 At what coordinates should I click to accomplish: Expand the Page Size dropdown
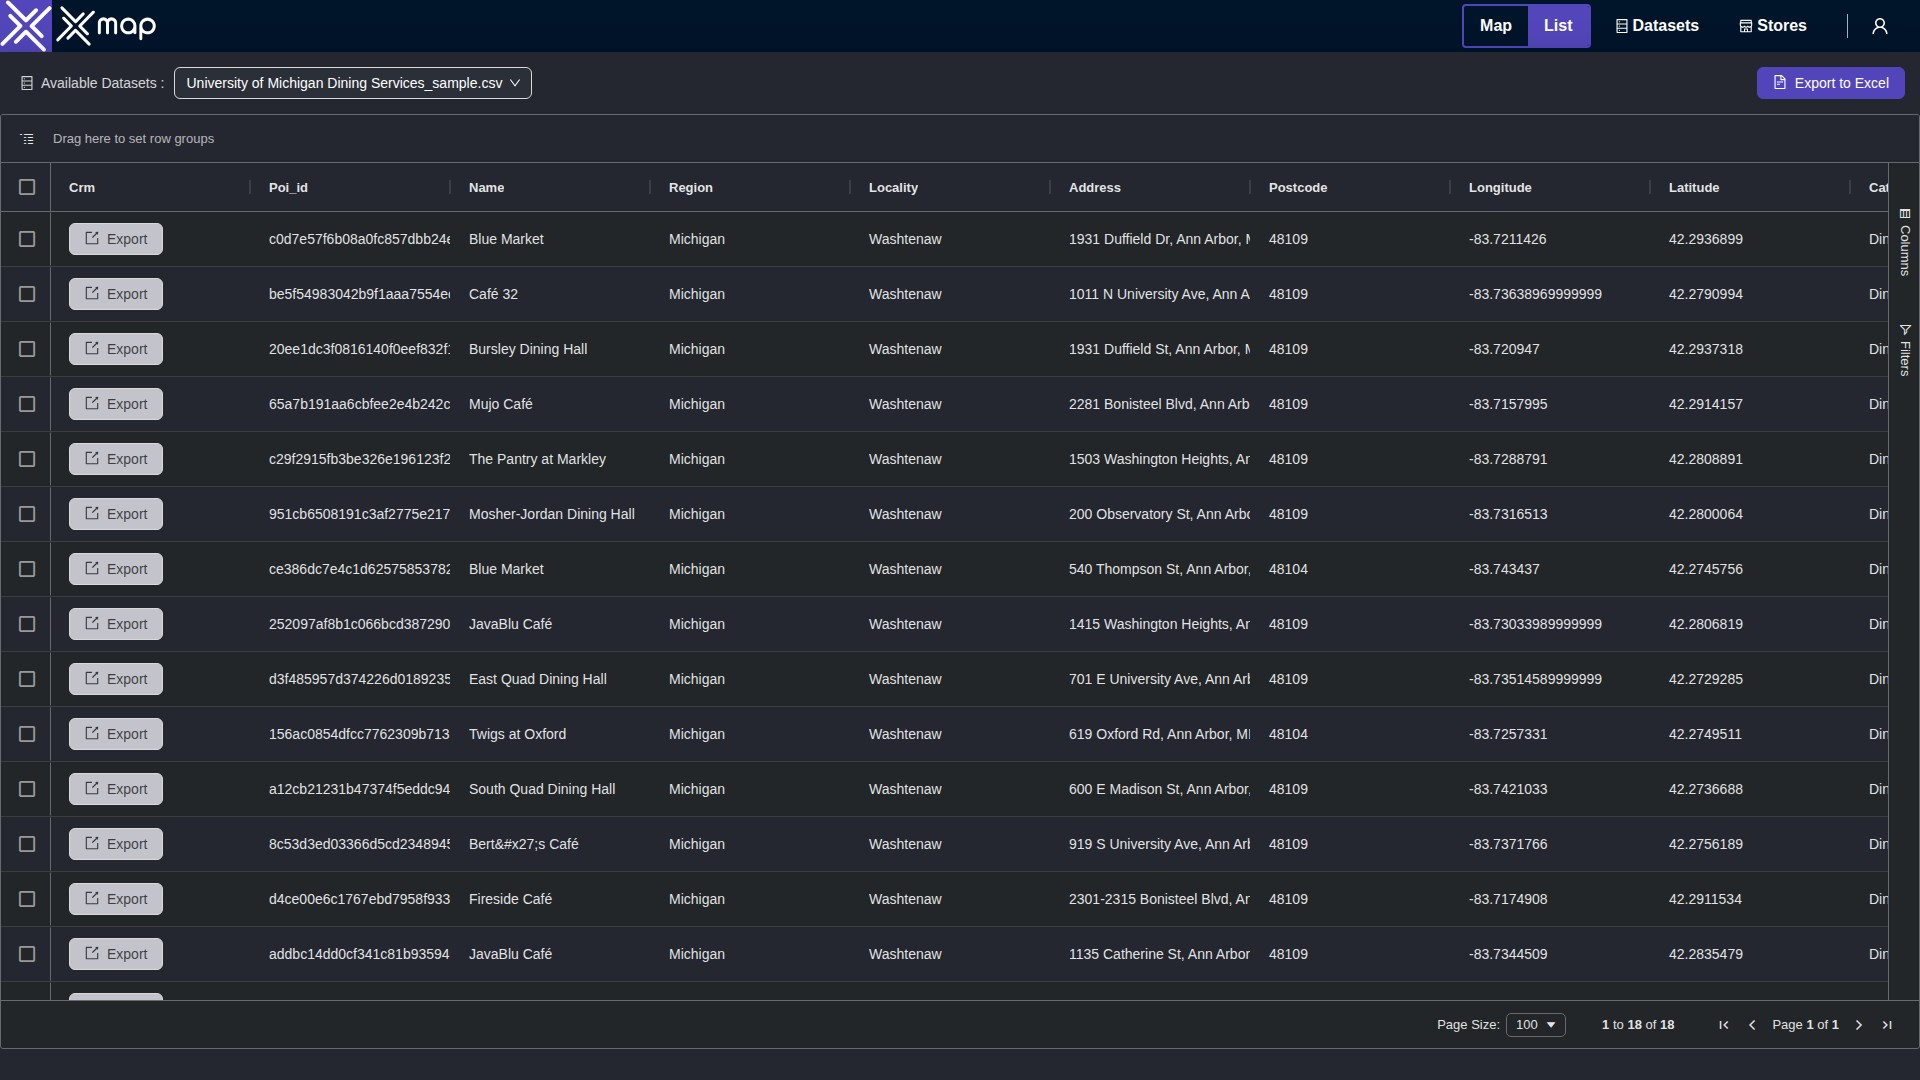[1535, 1025]
